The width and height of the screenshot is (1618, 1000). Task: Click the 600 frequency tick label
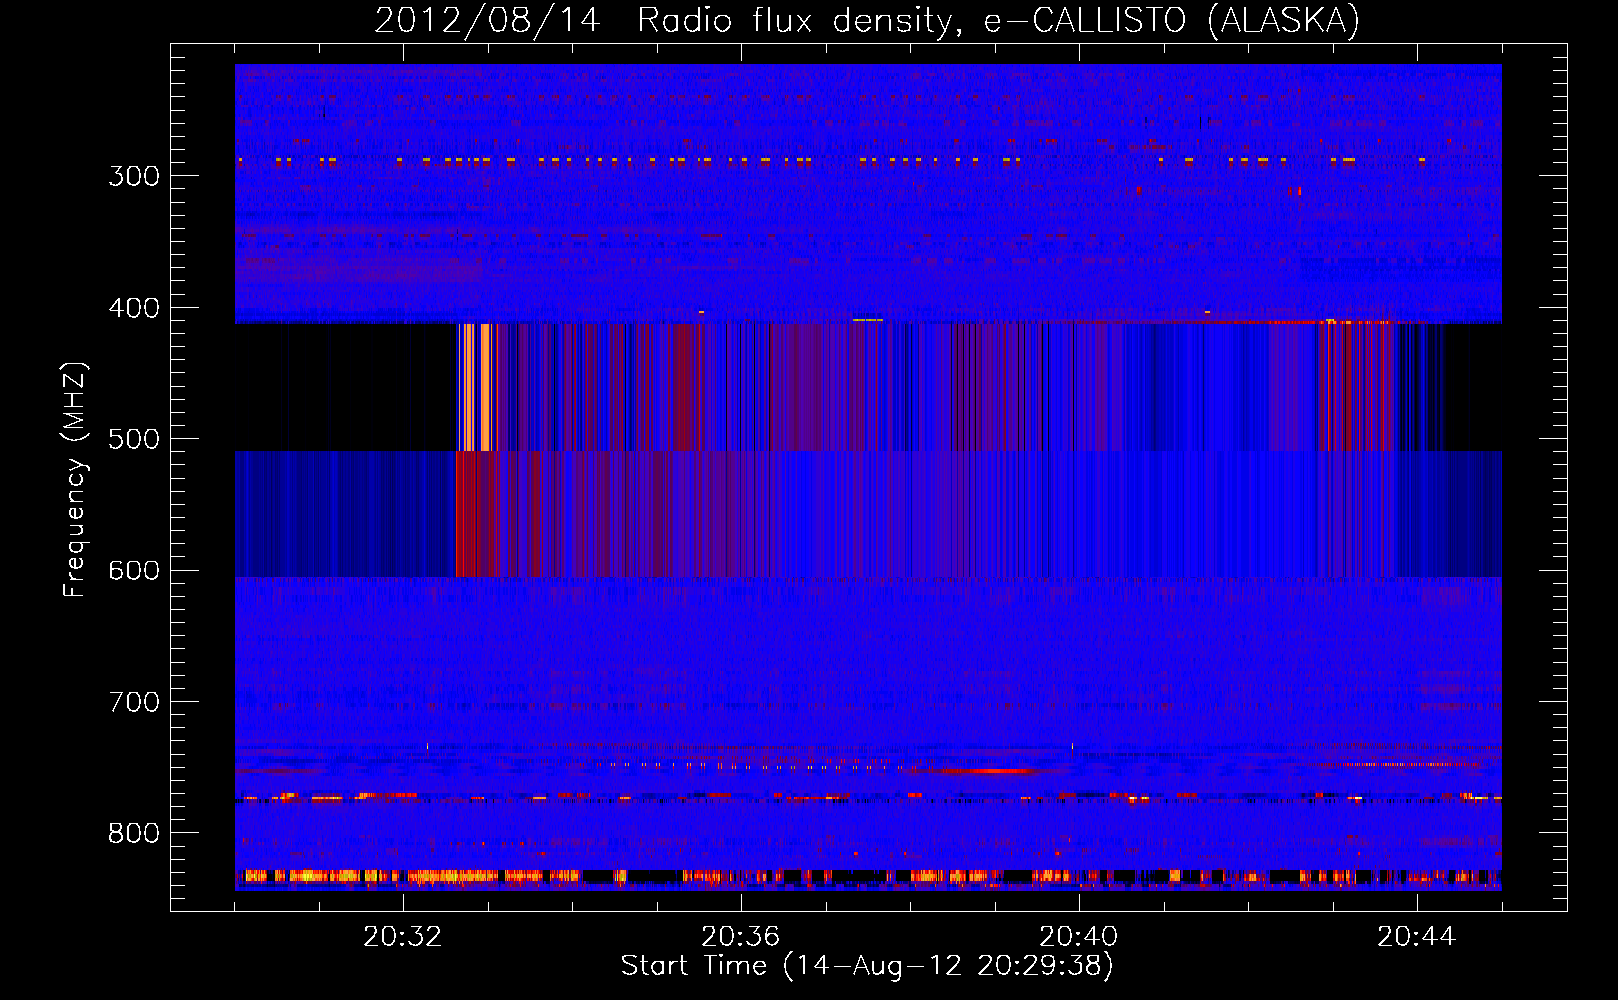point(134,571)
